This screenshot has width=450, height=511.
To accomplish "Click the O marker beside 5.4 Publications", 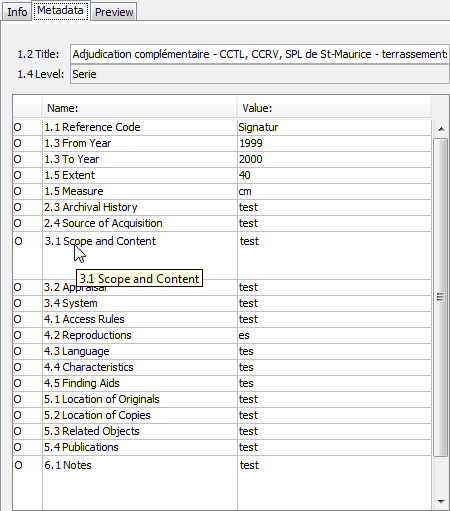I will tap(18, 447).
